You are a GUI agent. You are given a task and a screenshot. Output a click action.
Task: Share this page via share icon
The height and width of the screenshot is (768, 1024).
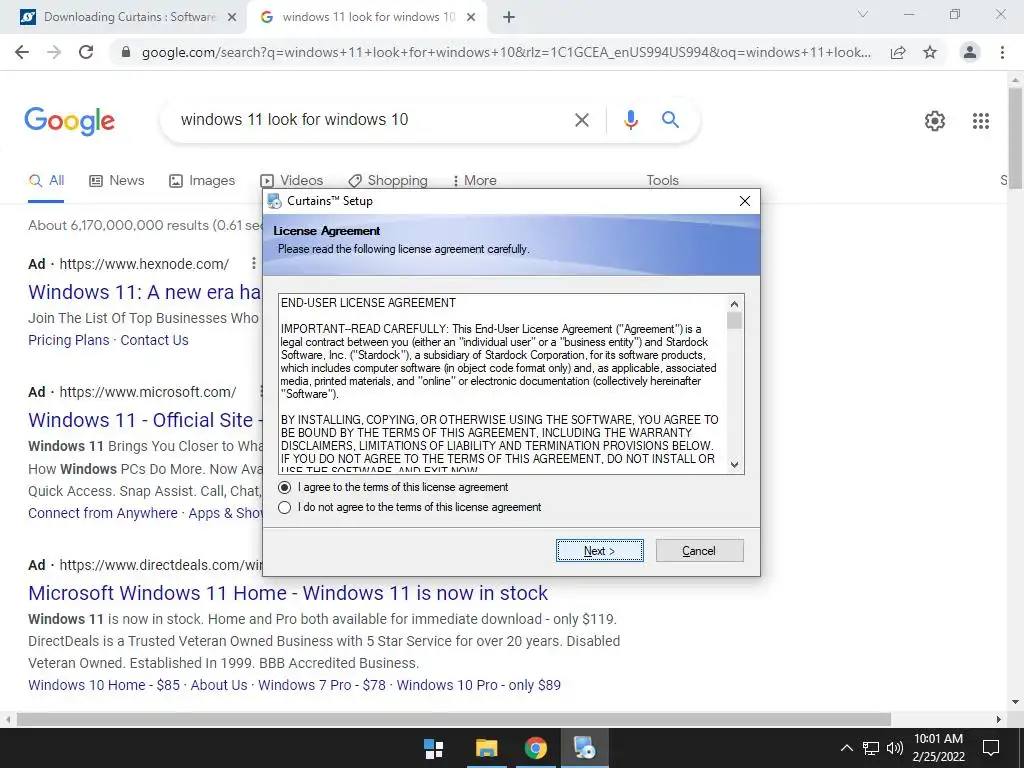click(x=898, y=52)
